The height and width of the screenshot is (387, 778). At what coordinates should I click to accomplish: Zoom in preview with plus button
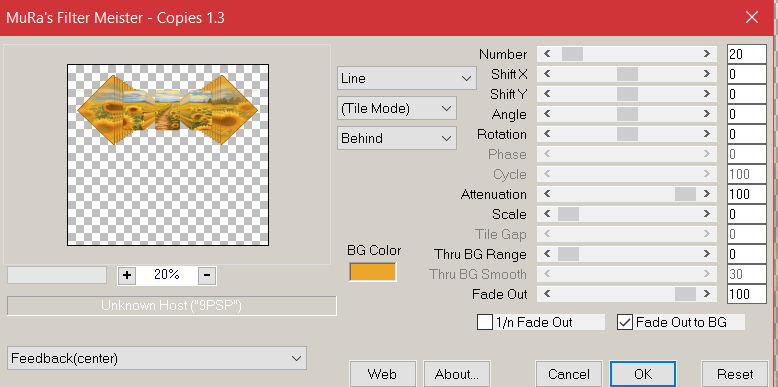coord(127,275)
